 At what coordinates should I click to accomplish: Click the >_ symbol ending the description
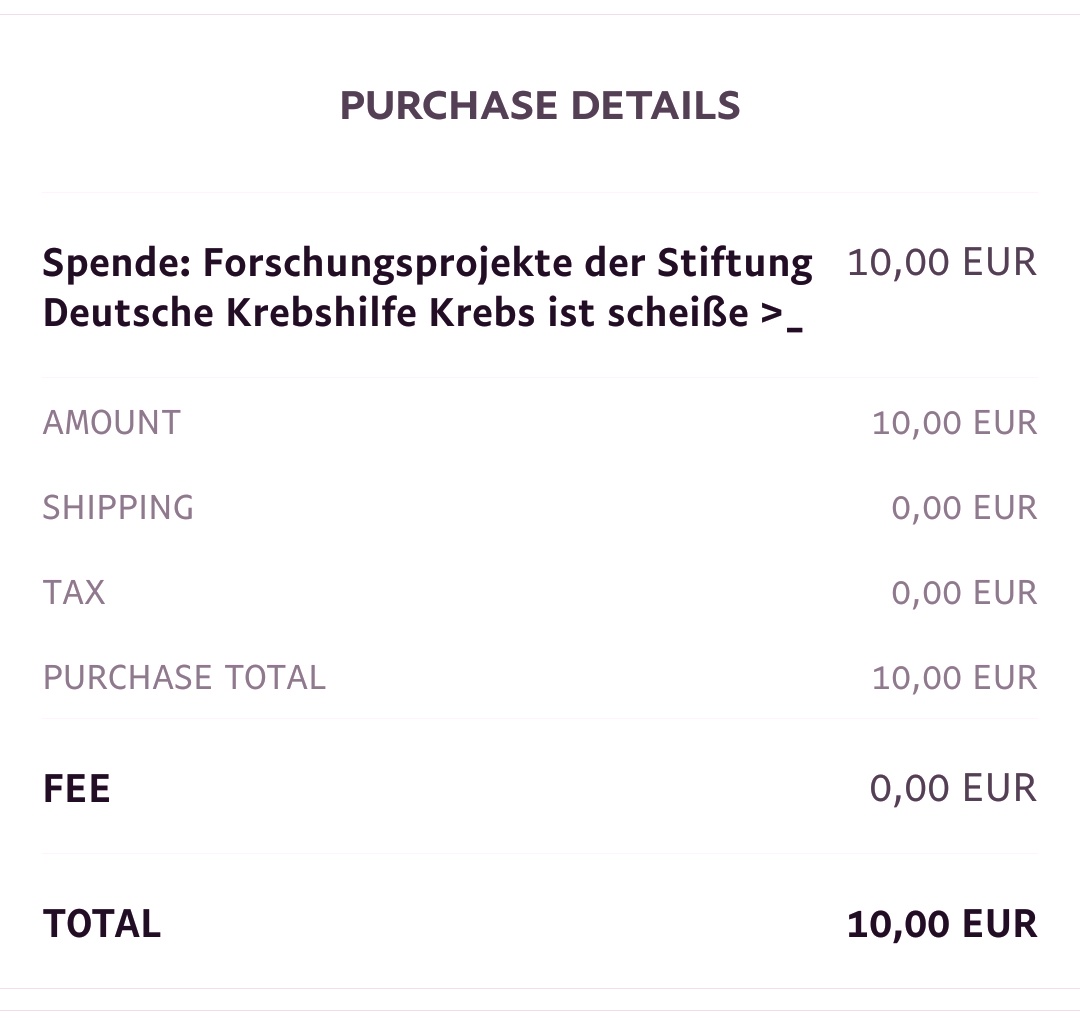tap(782, 315)
